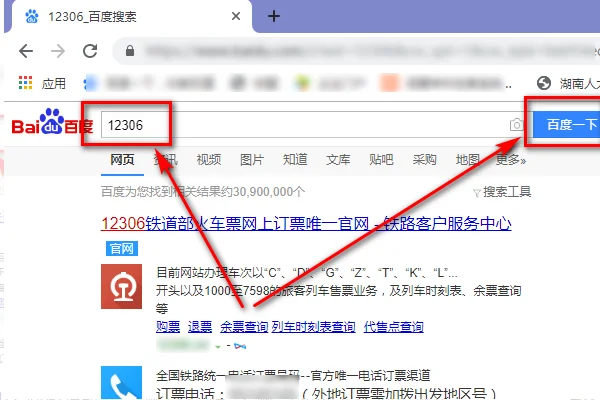Reload the page with refresh icon
This screenshot has width=600, height=400.
pos(90,51)
